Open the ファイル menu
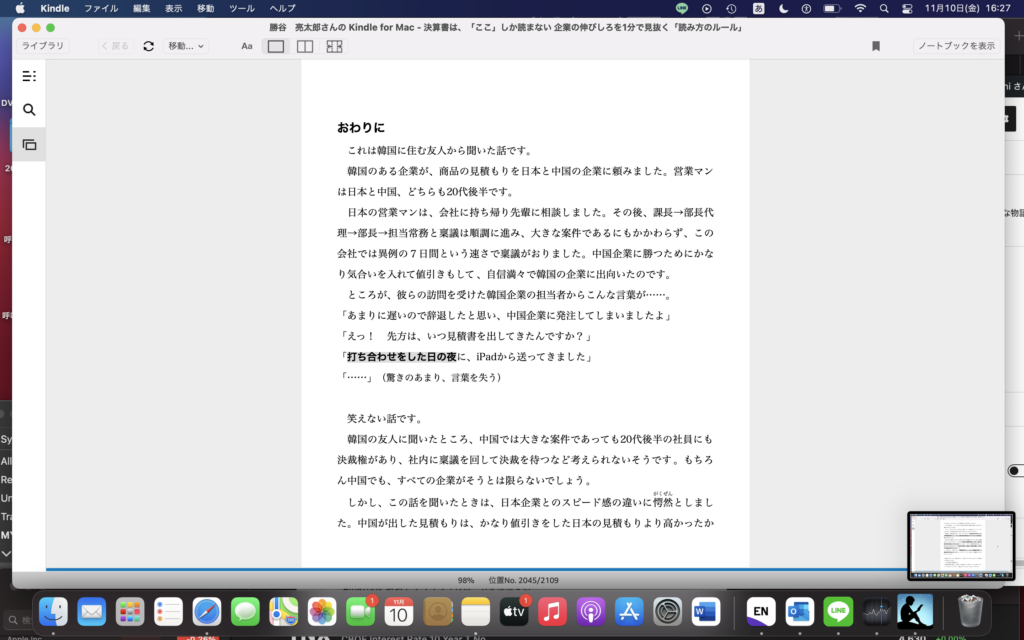The height and width of the screenshot is (640, 1024). click(x=100, y=8)
